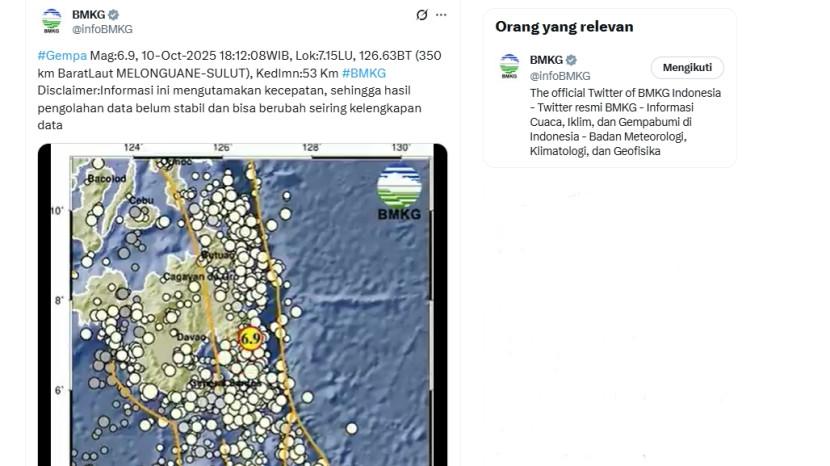Click the BMKG avatar in the tweet header
The height and width of the screenshot is (466, 830).
click(51, 21)
